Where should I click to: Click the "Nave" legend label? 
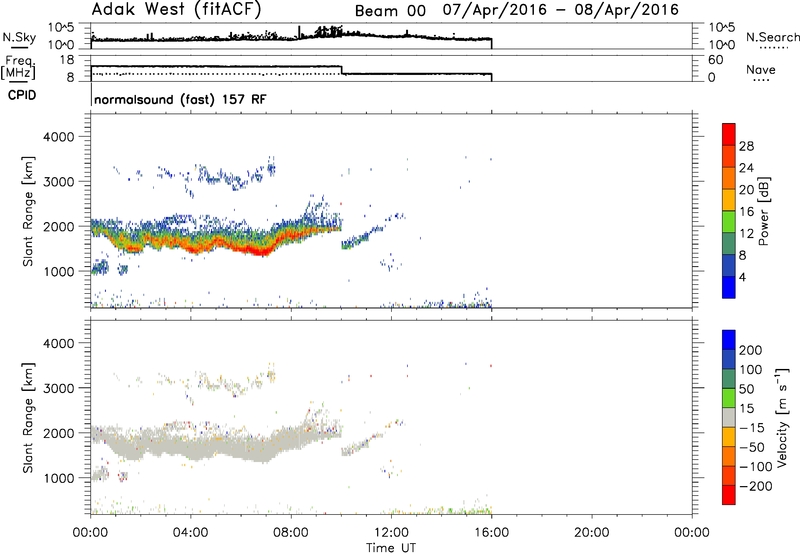pos(761,69)
